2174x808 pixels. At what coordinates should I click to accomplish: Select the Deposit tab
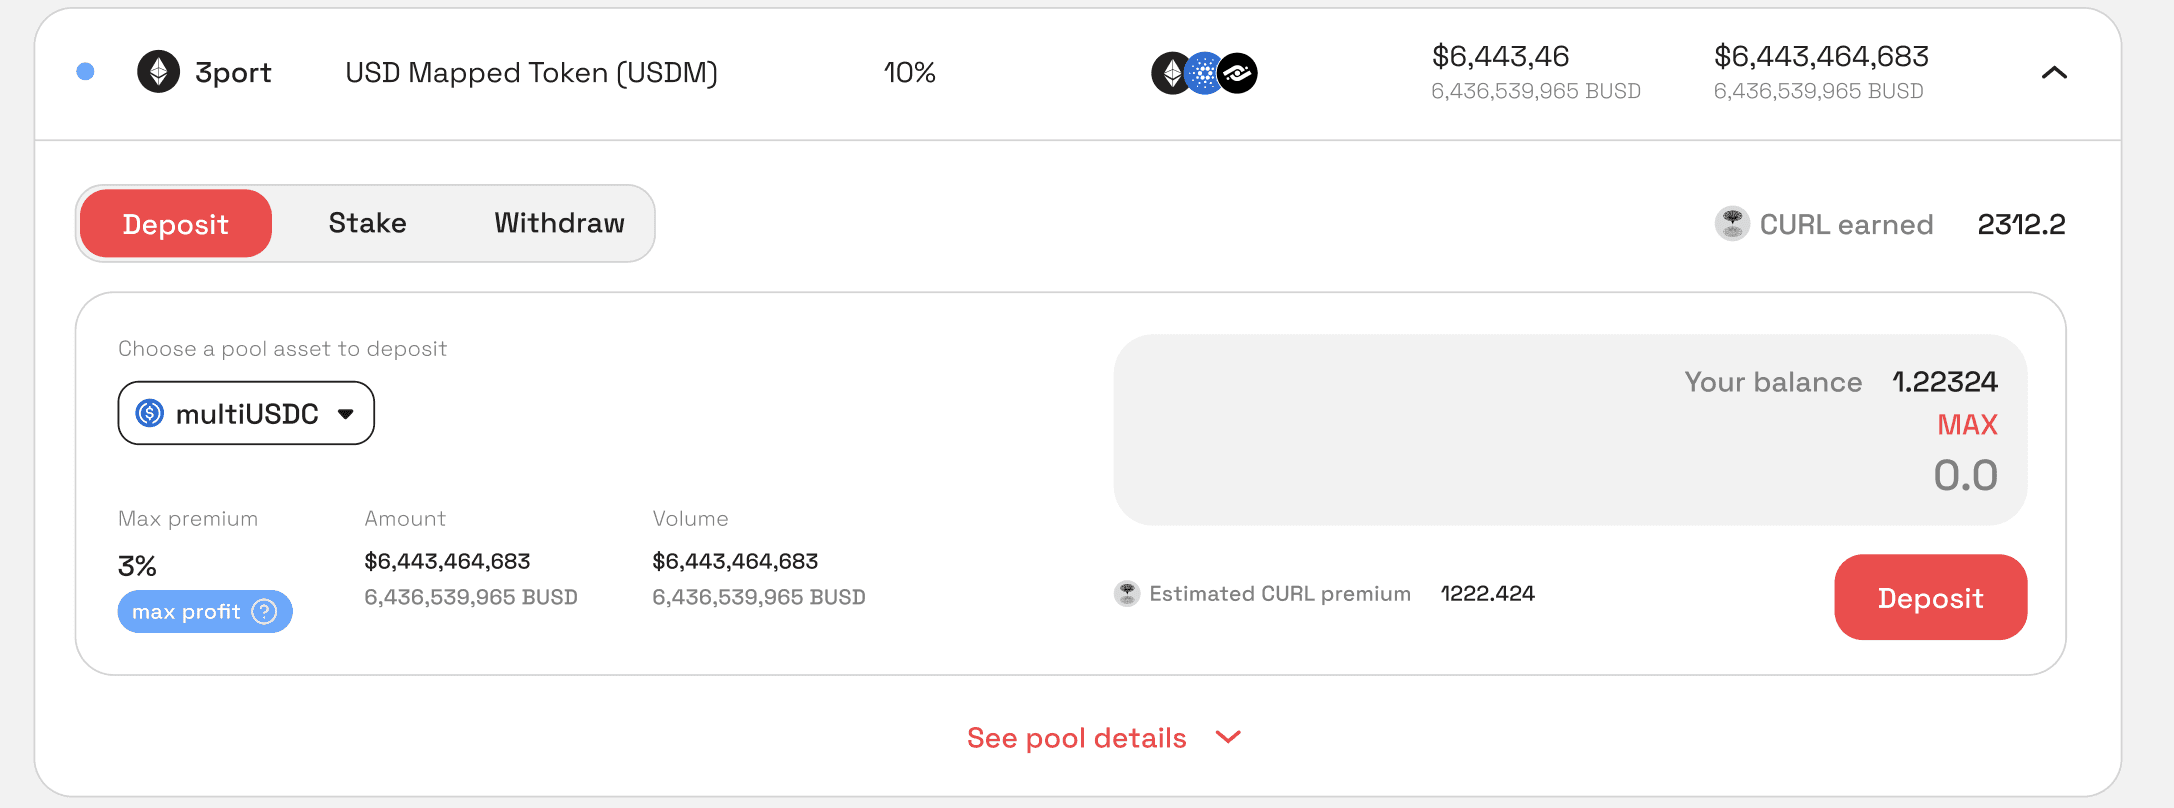(x=176, y=224)
